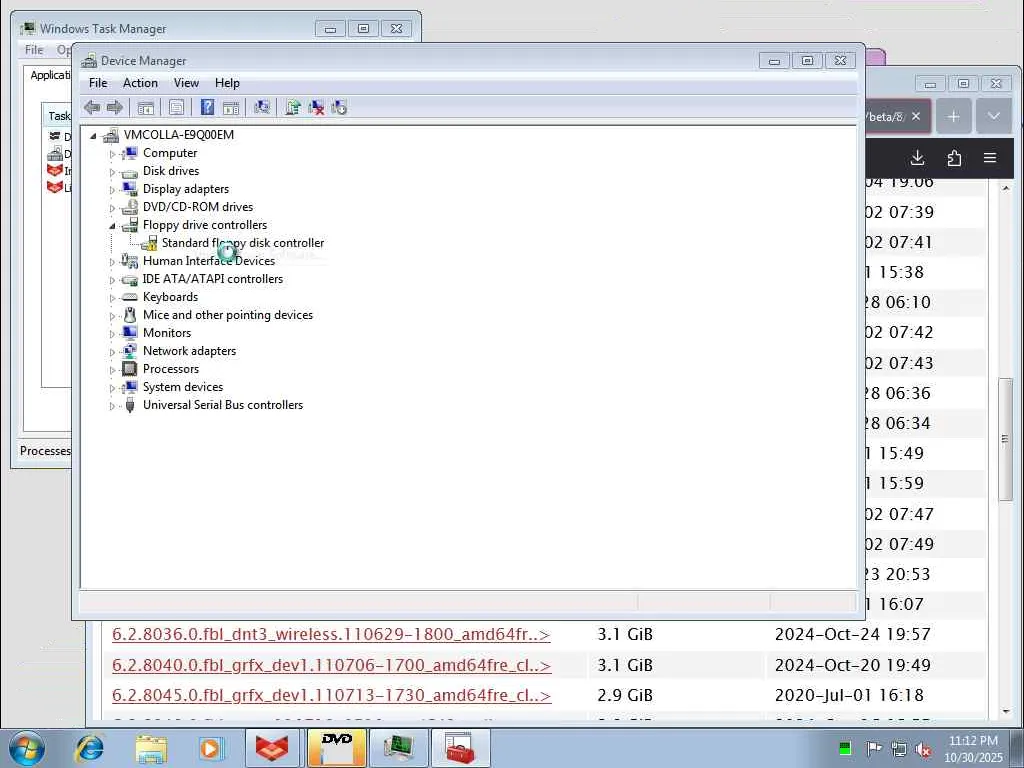Click the Windows DVD Maker taskbar icon
Viewport: 1024px width, 768px height.
[337, 748]
